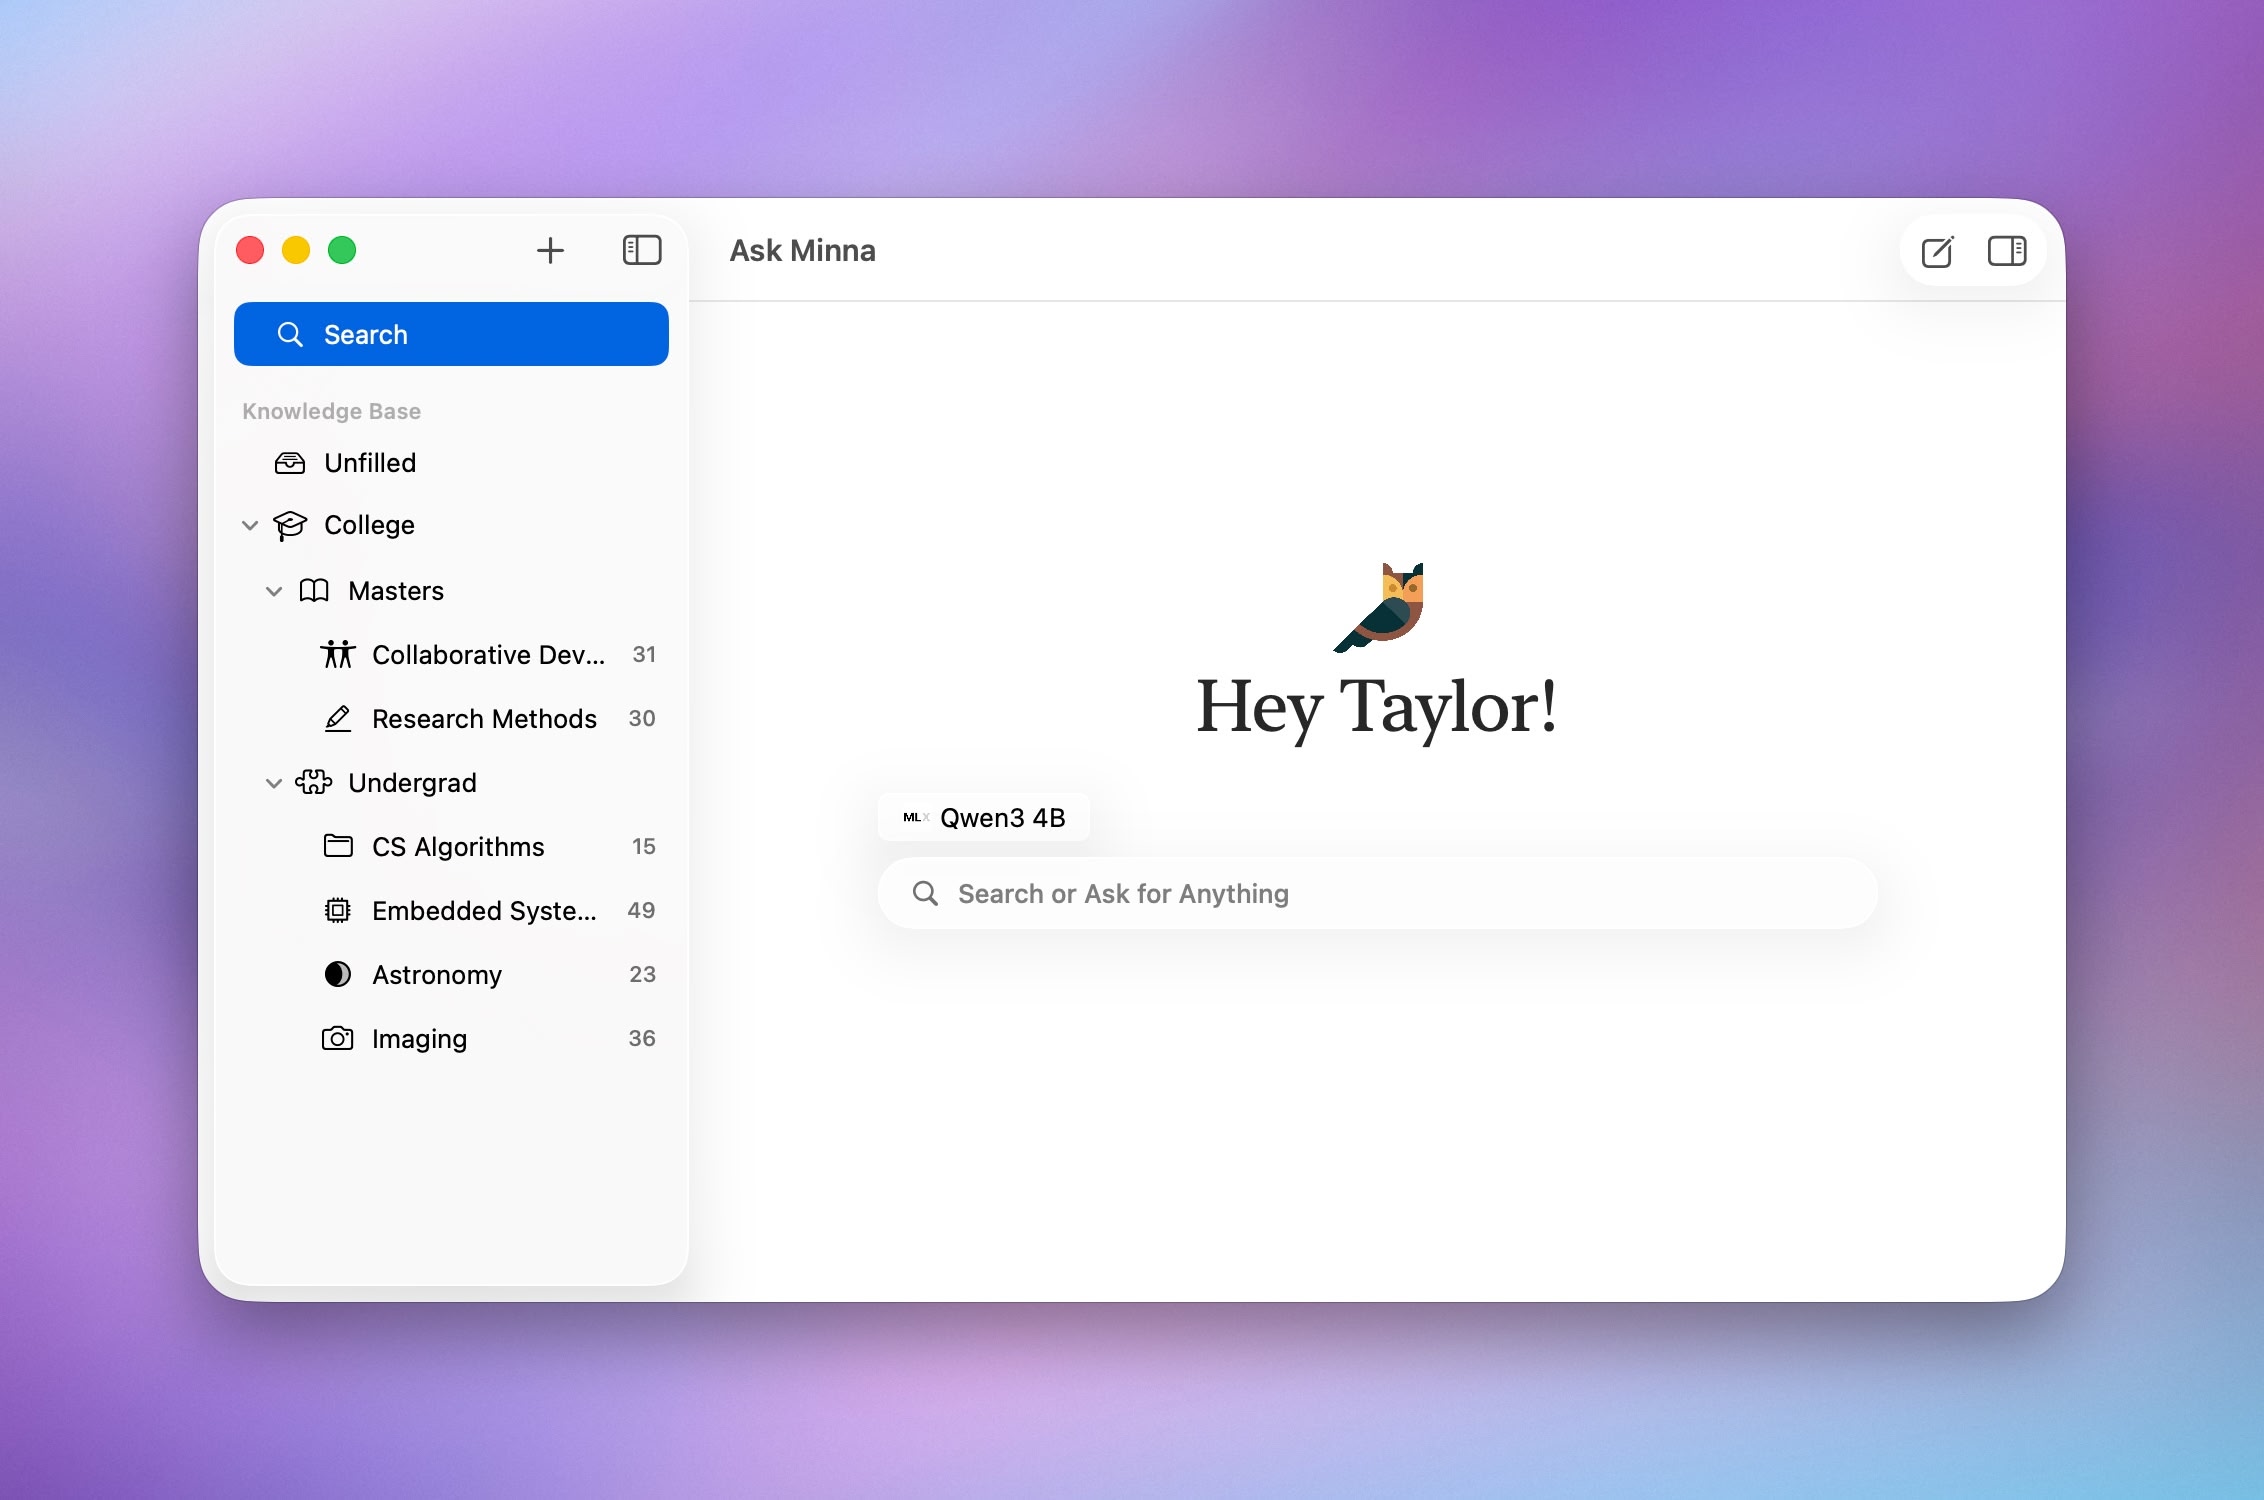Screen dimensions: 2264x1500
Task: Toggle the right inspector panel icon
Action: click(2007, 251)
